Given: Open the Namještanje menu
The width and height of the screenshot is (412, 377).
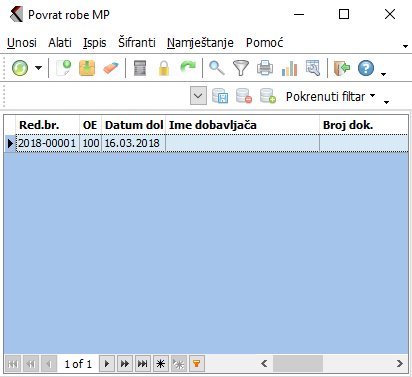Looking at the screenshot, I should point(200,43).
